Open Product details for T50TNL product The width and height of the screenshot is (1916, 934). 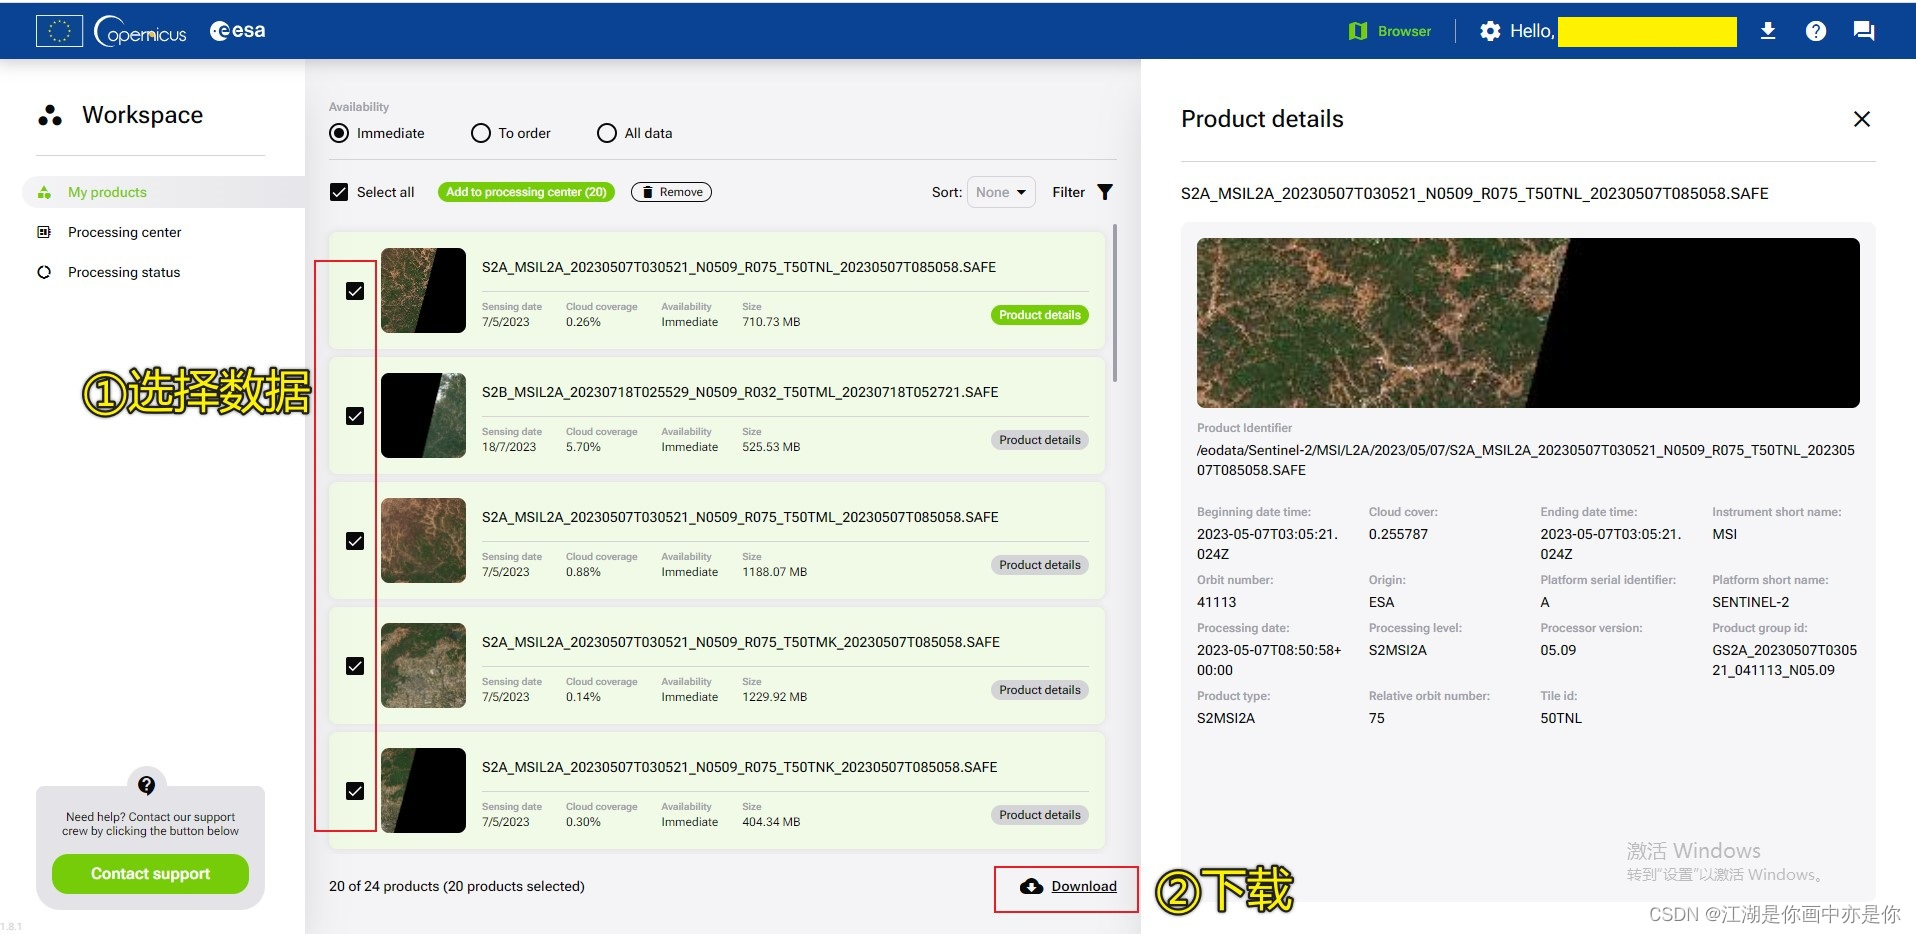click(x=1040, y=315)
